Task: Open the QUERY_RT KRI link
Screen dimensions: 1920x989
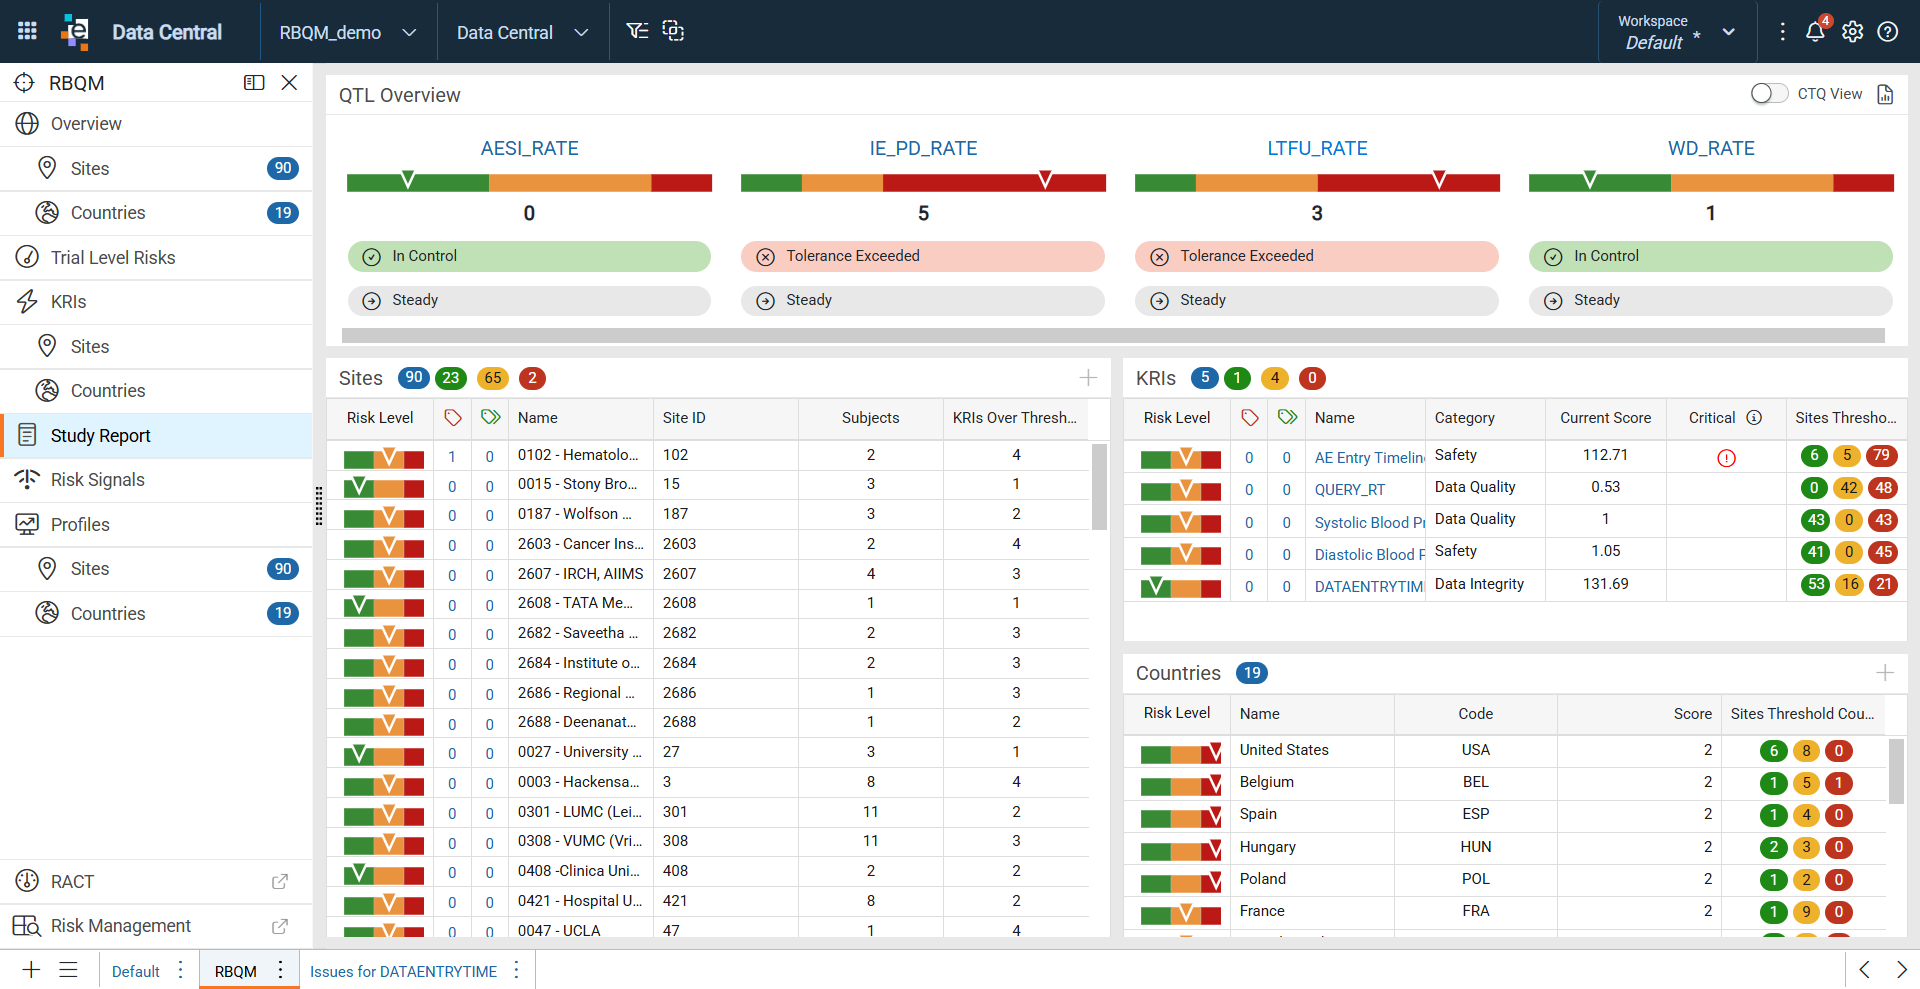Action: [1350, 490]
